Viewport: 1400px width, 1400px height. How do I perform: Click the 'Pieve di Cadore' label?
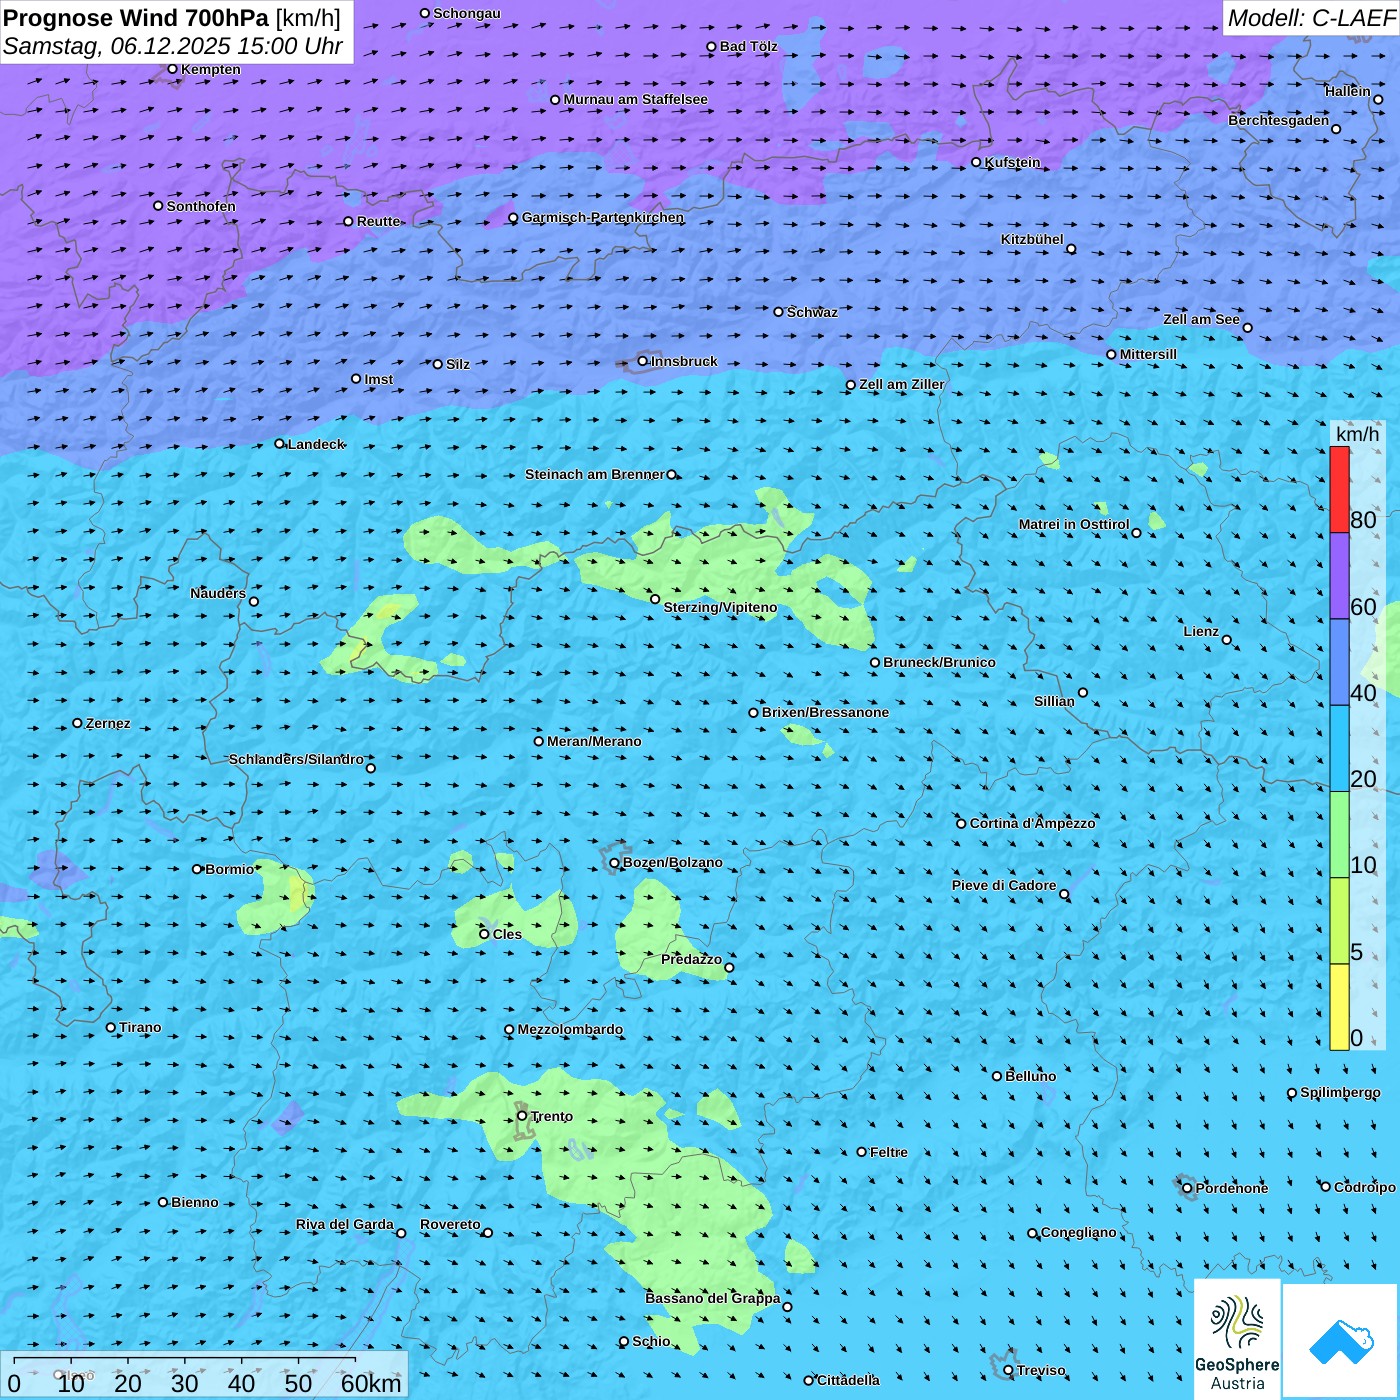tap(1003, 885)
